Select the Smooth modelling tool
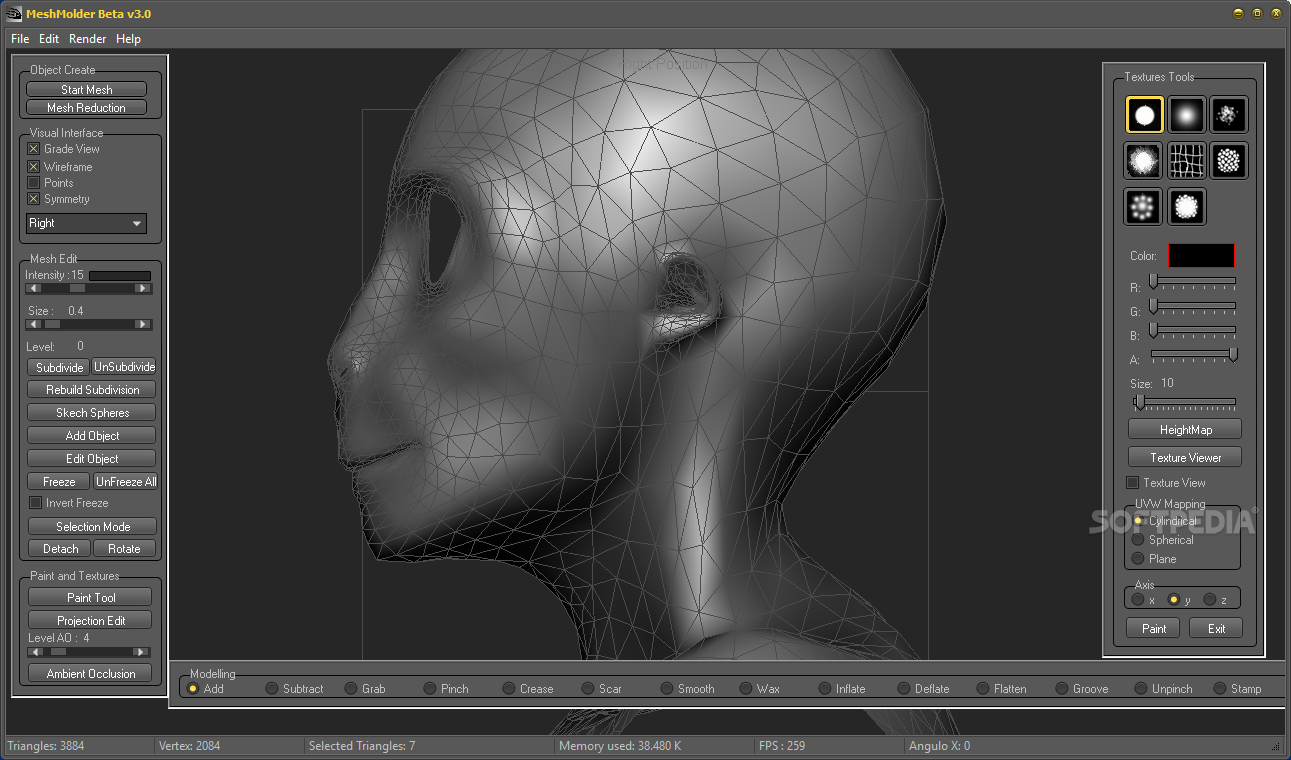The height and width of the screenshot is (760, 1291). [x=667, y=688]
